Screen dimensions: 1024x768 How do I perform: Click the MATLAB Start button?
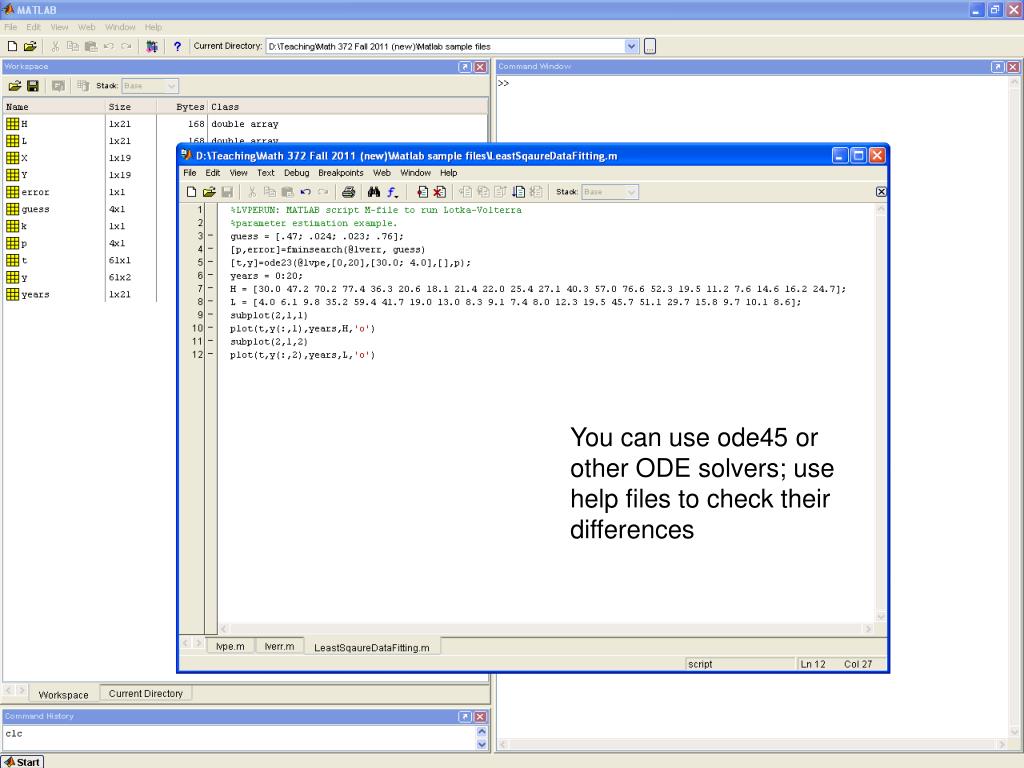click(x=22, y=761)
